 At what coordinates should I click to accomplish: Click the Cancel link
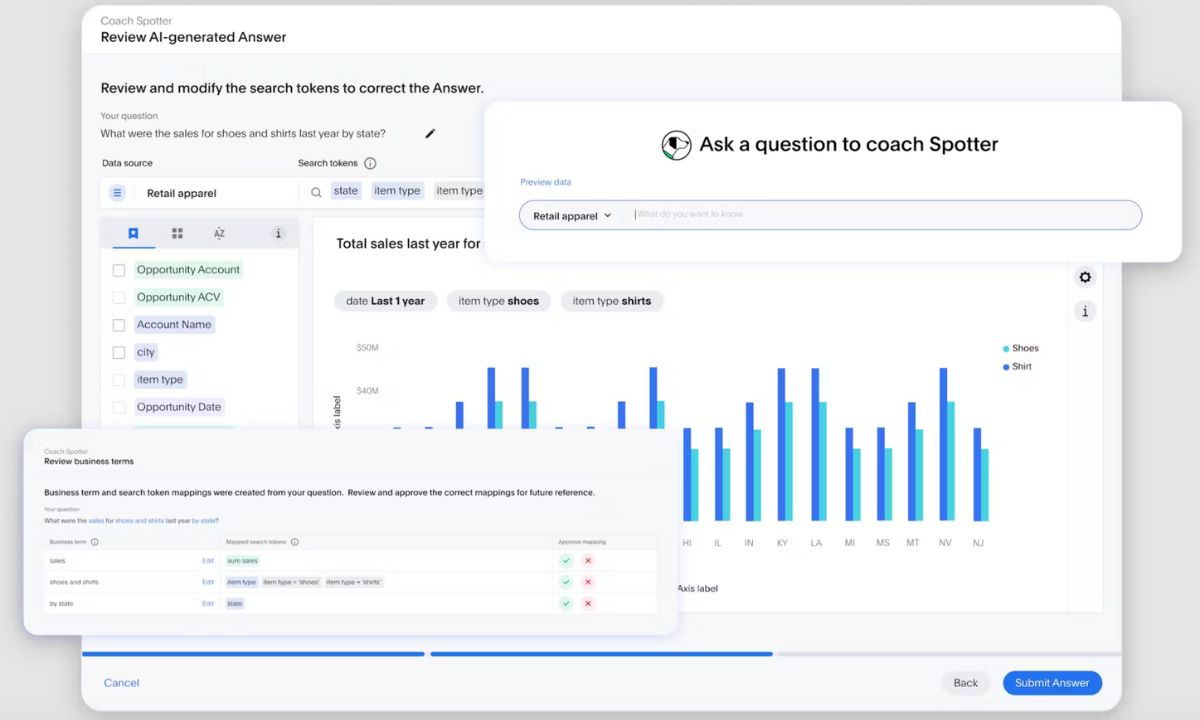122,683
